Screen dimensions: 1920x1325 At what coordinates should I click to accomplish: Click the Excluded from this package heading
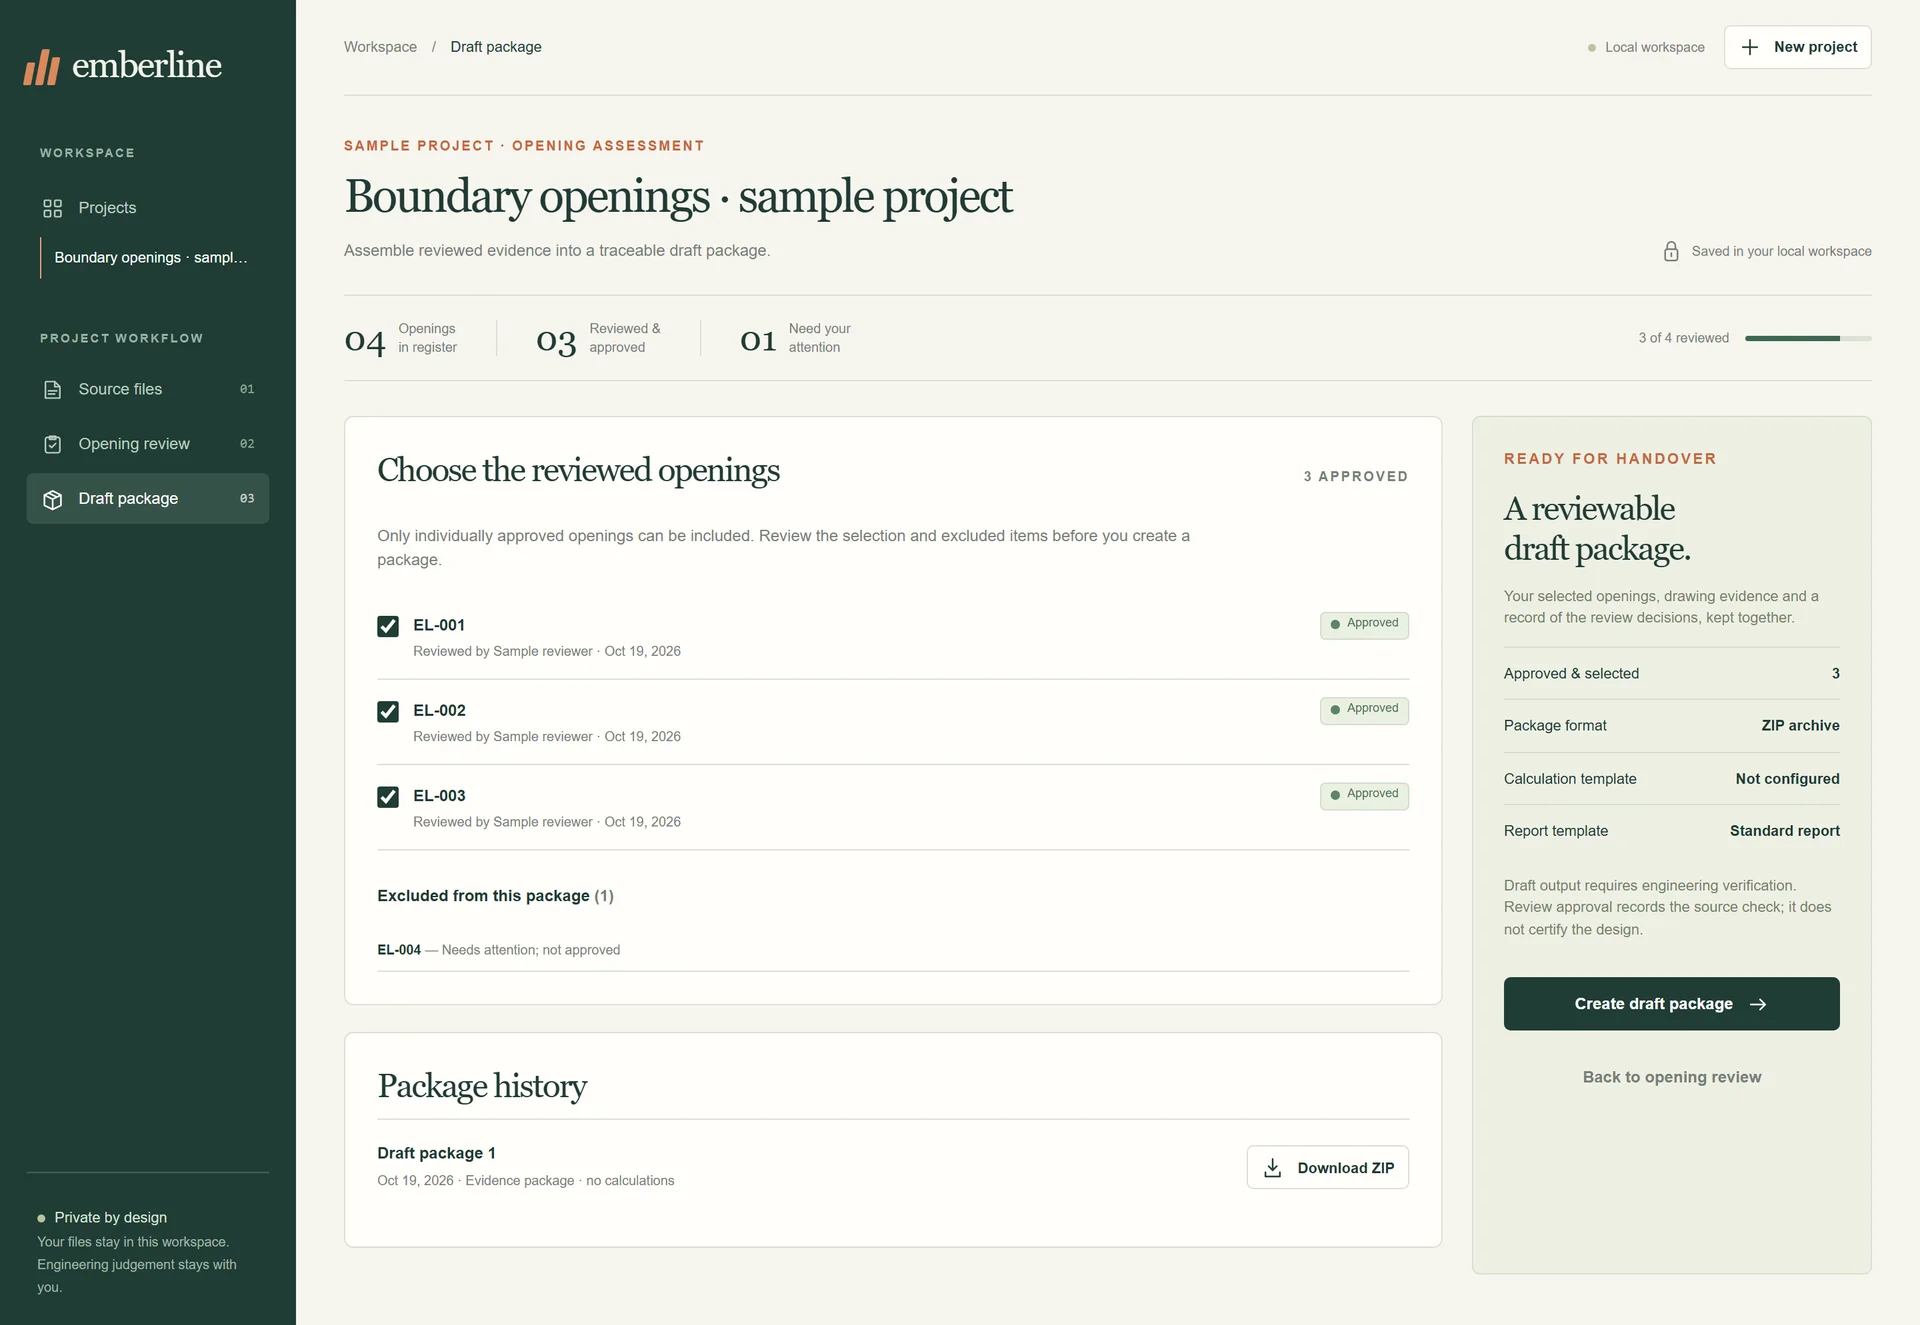point(495,896)
